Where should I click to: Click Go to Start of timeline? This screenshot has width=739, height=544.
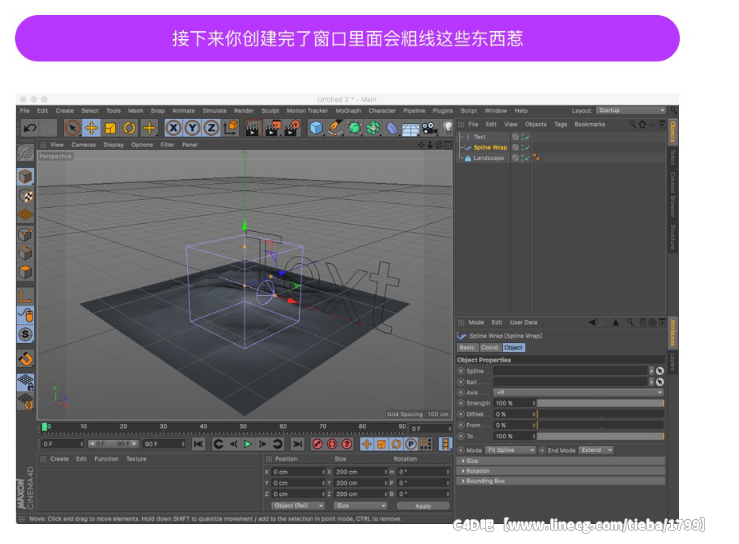[x=198, y=444]
